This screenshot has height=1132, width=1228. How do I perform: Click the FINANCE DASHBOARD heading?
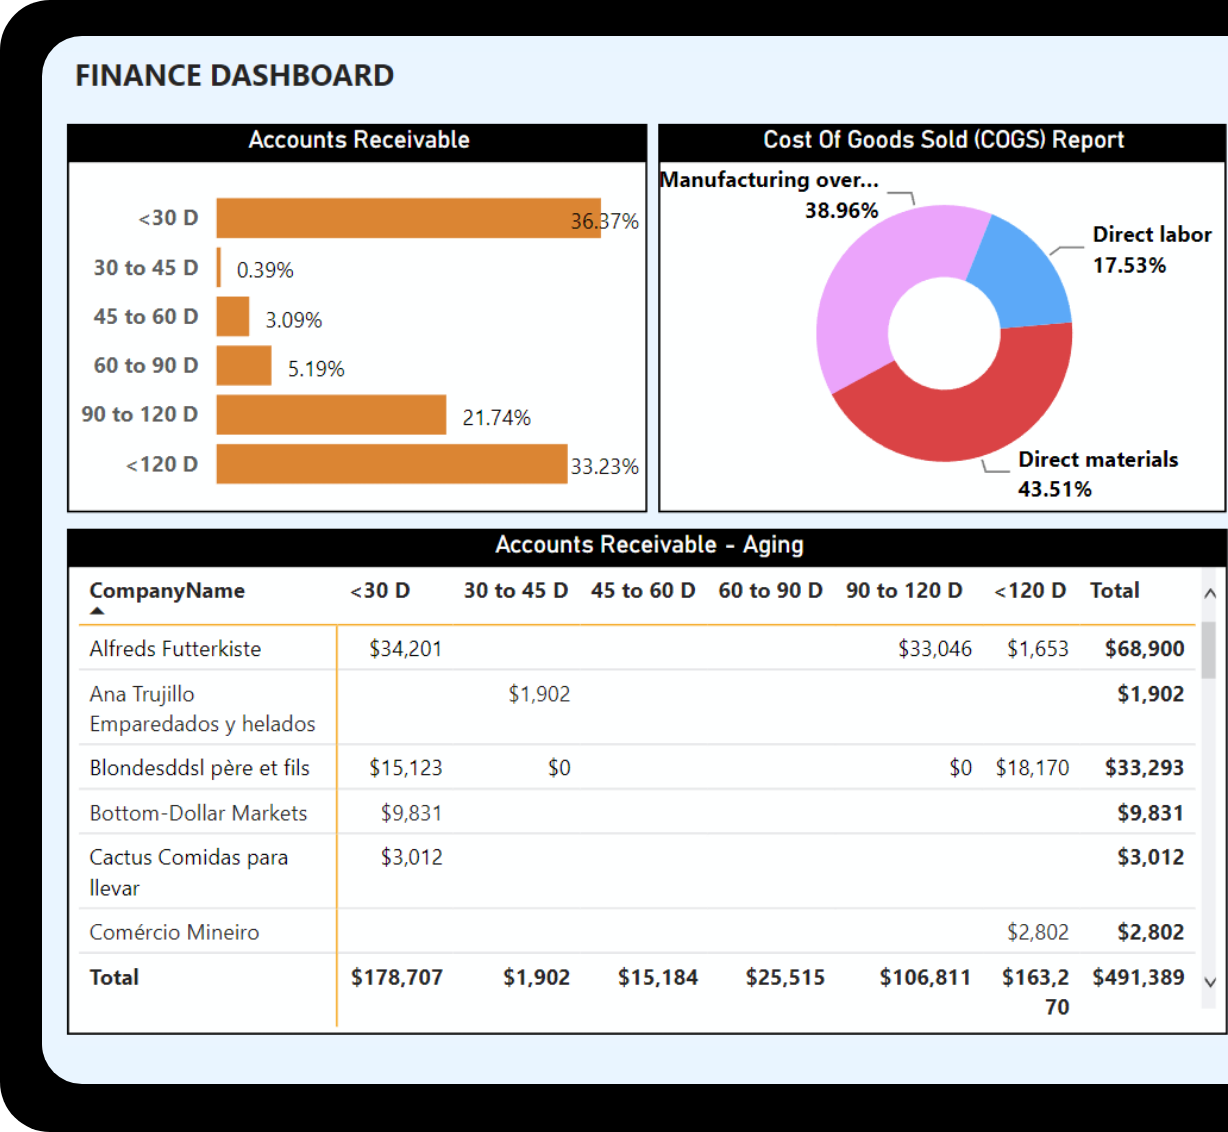point(235,76)
